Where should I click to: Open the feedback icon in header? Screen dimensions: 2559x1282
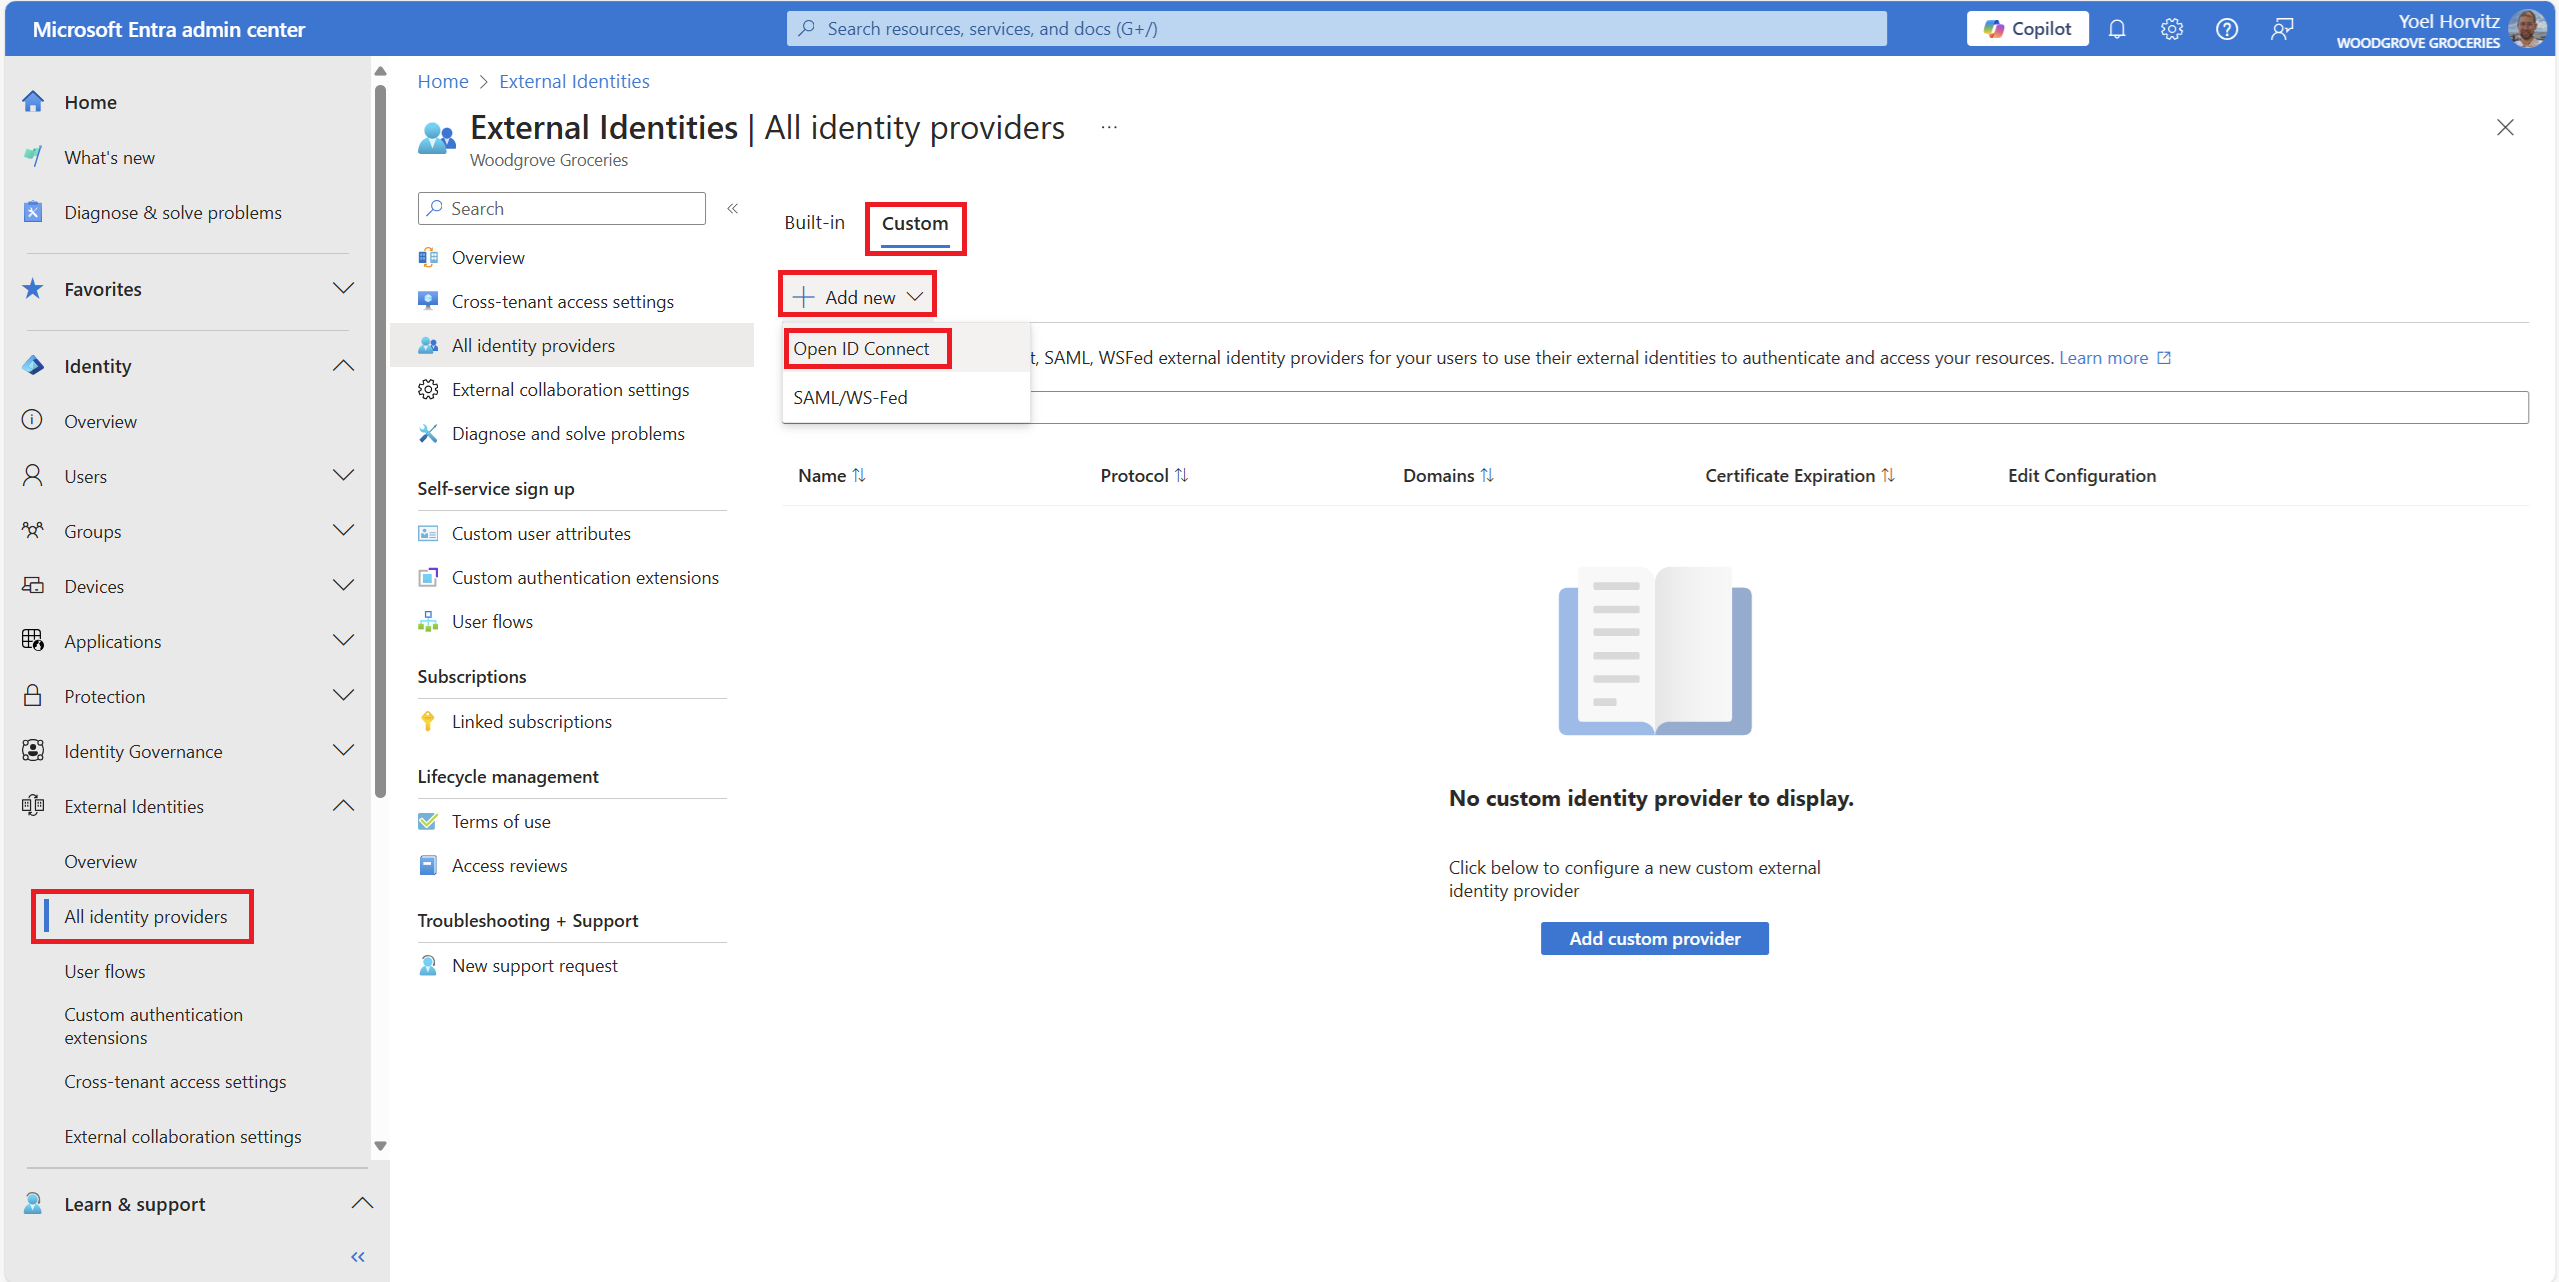point(2281,29)
